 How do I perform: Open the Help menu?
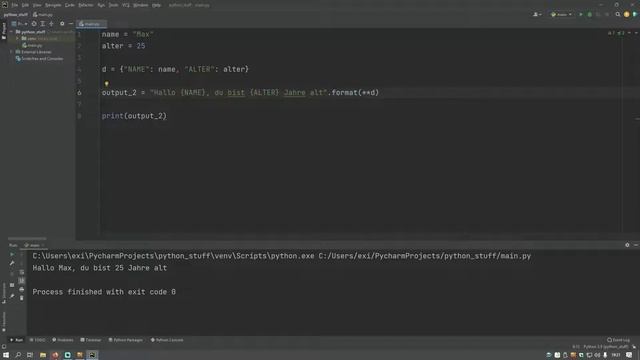[156, 5]
